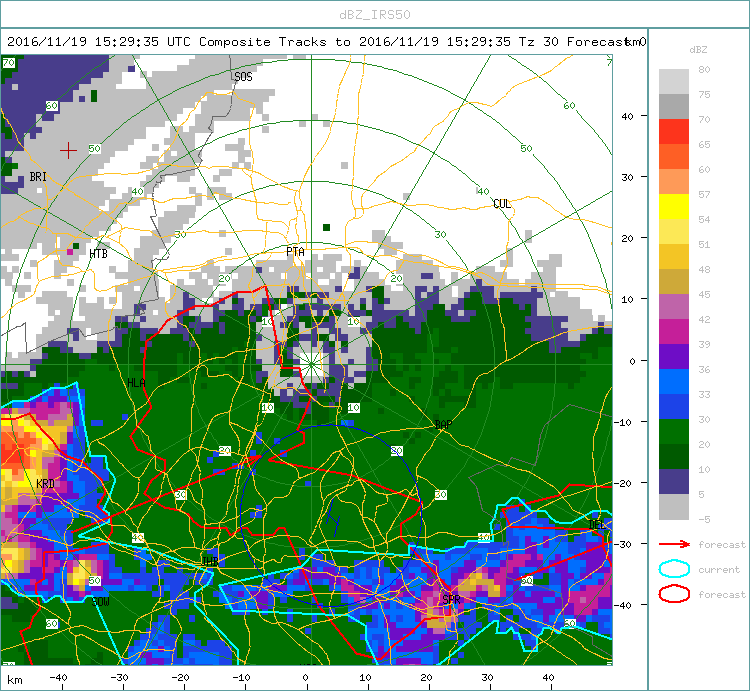Select the red 65-70 dBZ swatch

pos(673,131)
